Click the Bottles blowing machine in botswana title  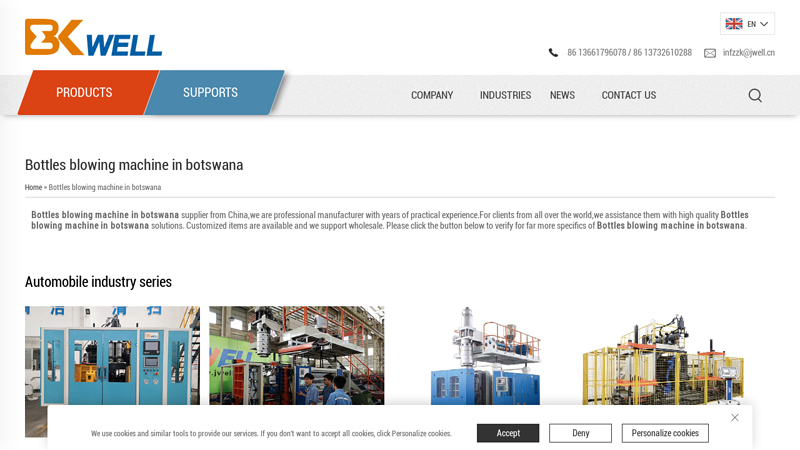(134, 165)
